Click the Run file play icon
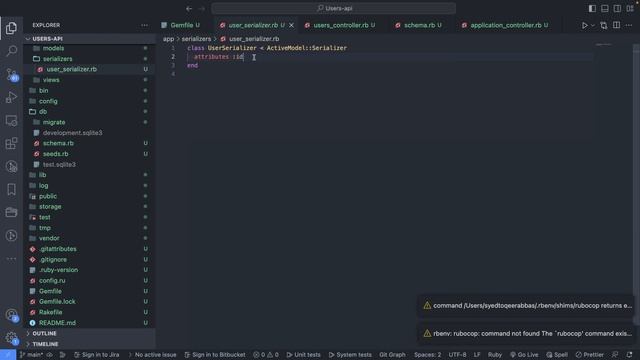Image resolution: width=640 pixels, height=360 pixels. coord(584,25)
